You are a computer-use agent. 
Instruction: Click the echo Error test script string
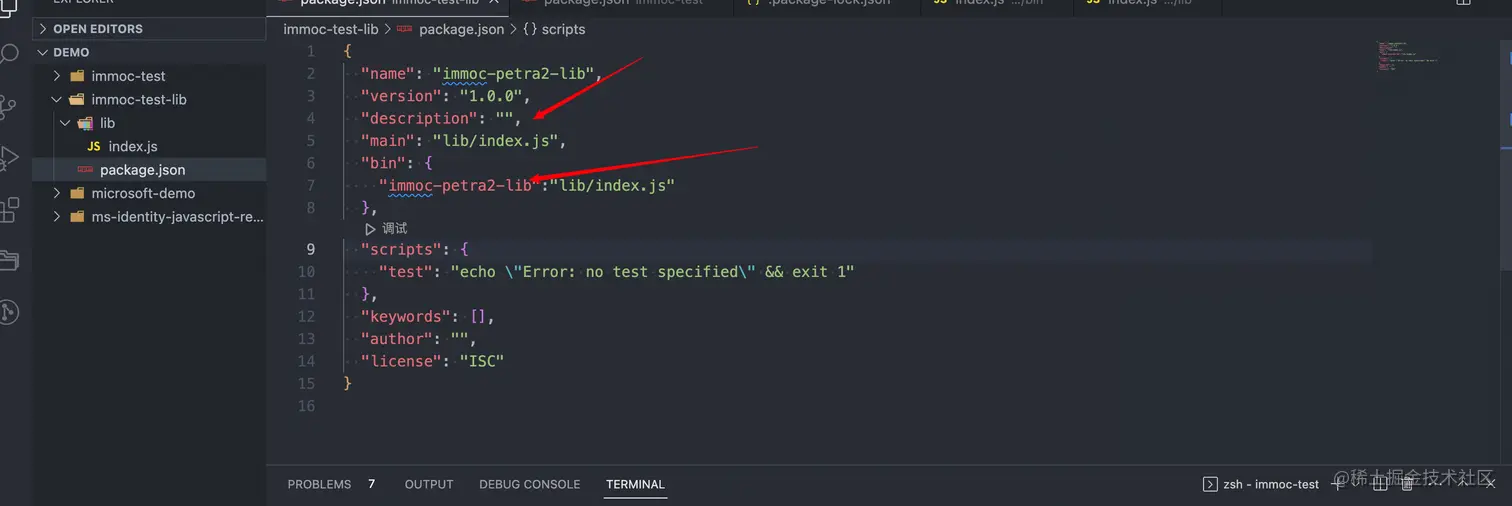(653, 272)
